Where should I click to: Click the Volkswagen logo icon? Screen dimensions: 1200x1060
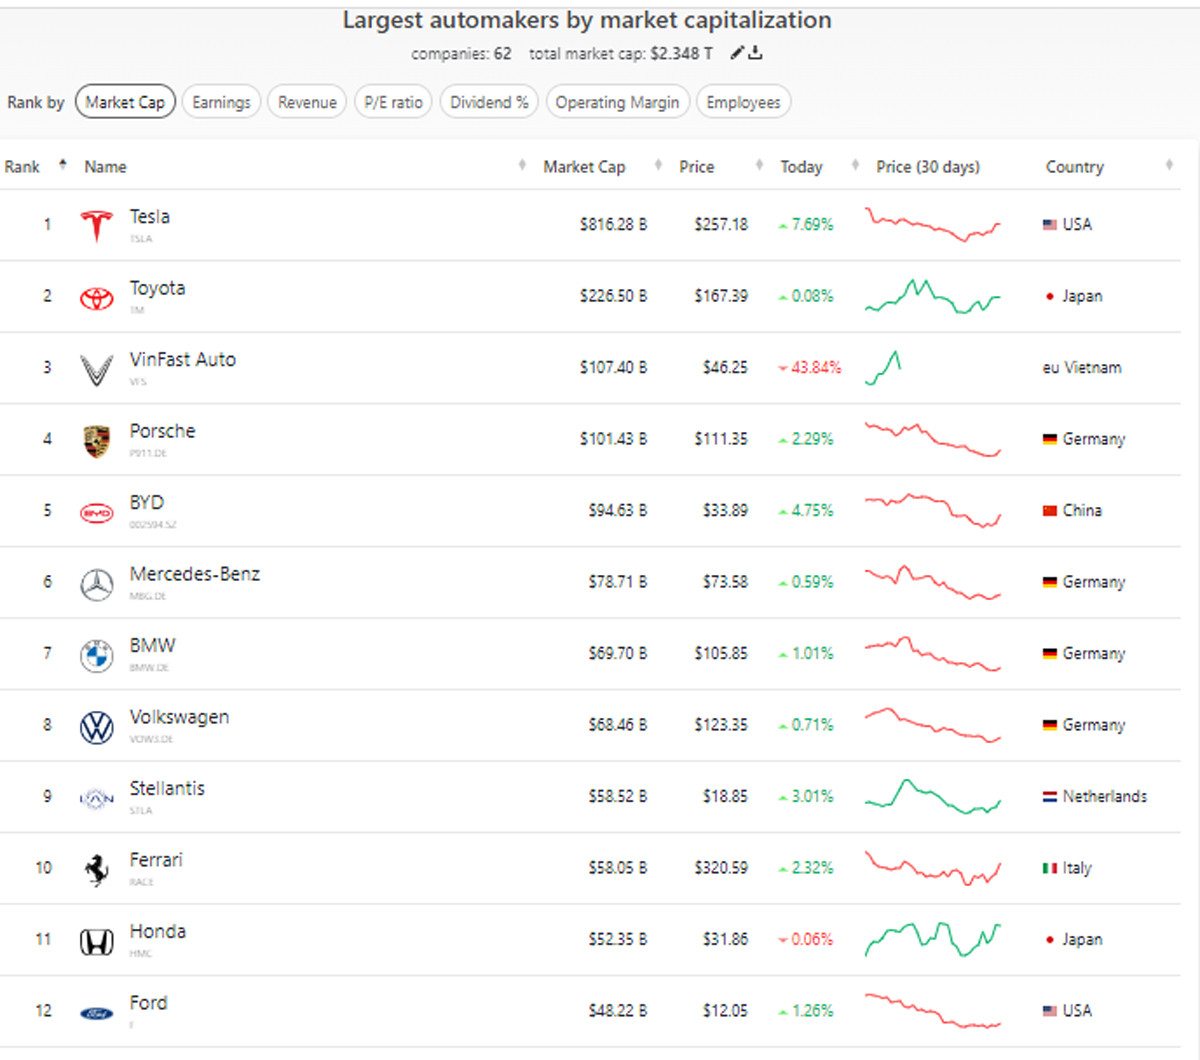click(x=97, y=727)
